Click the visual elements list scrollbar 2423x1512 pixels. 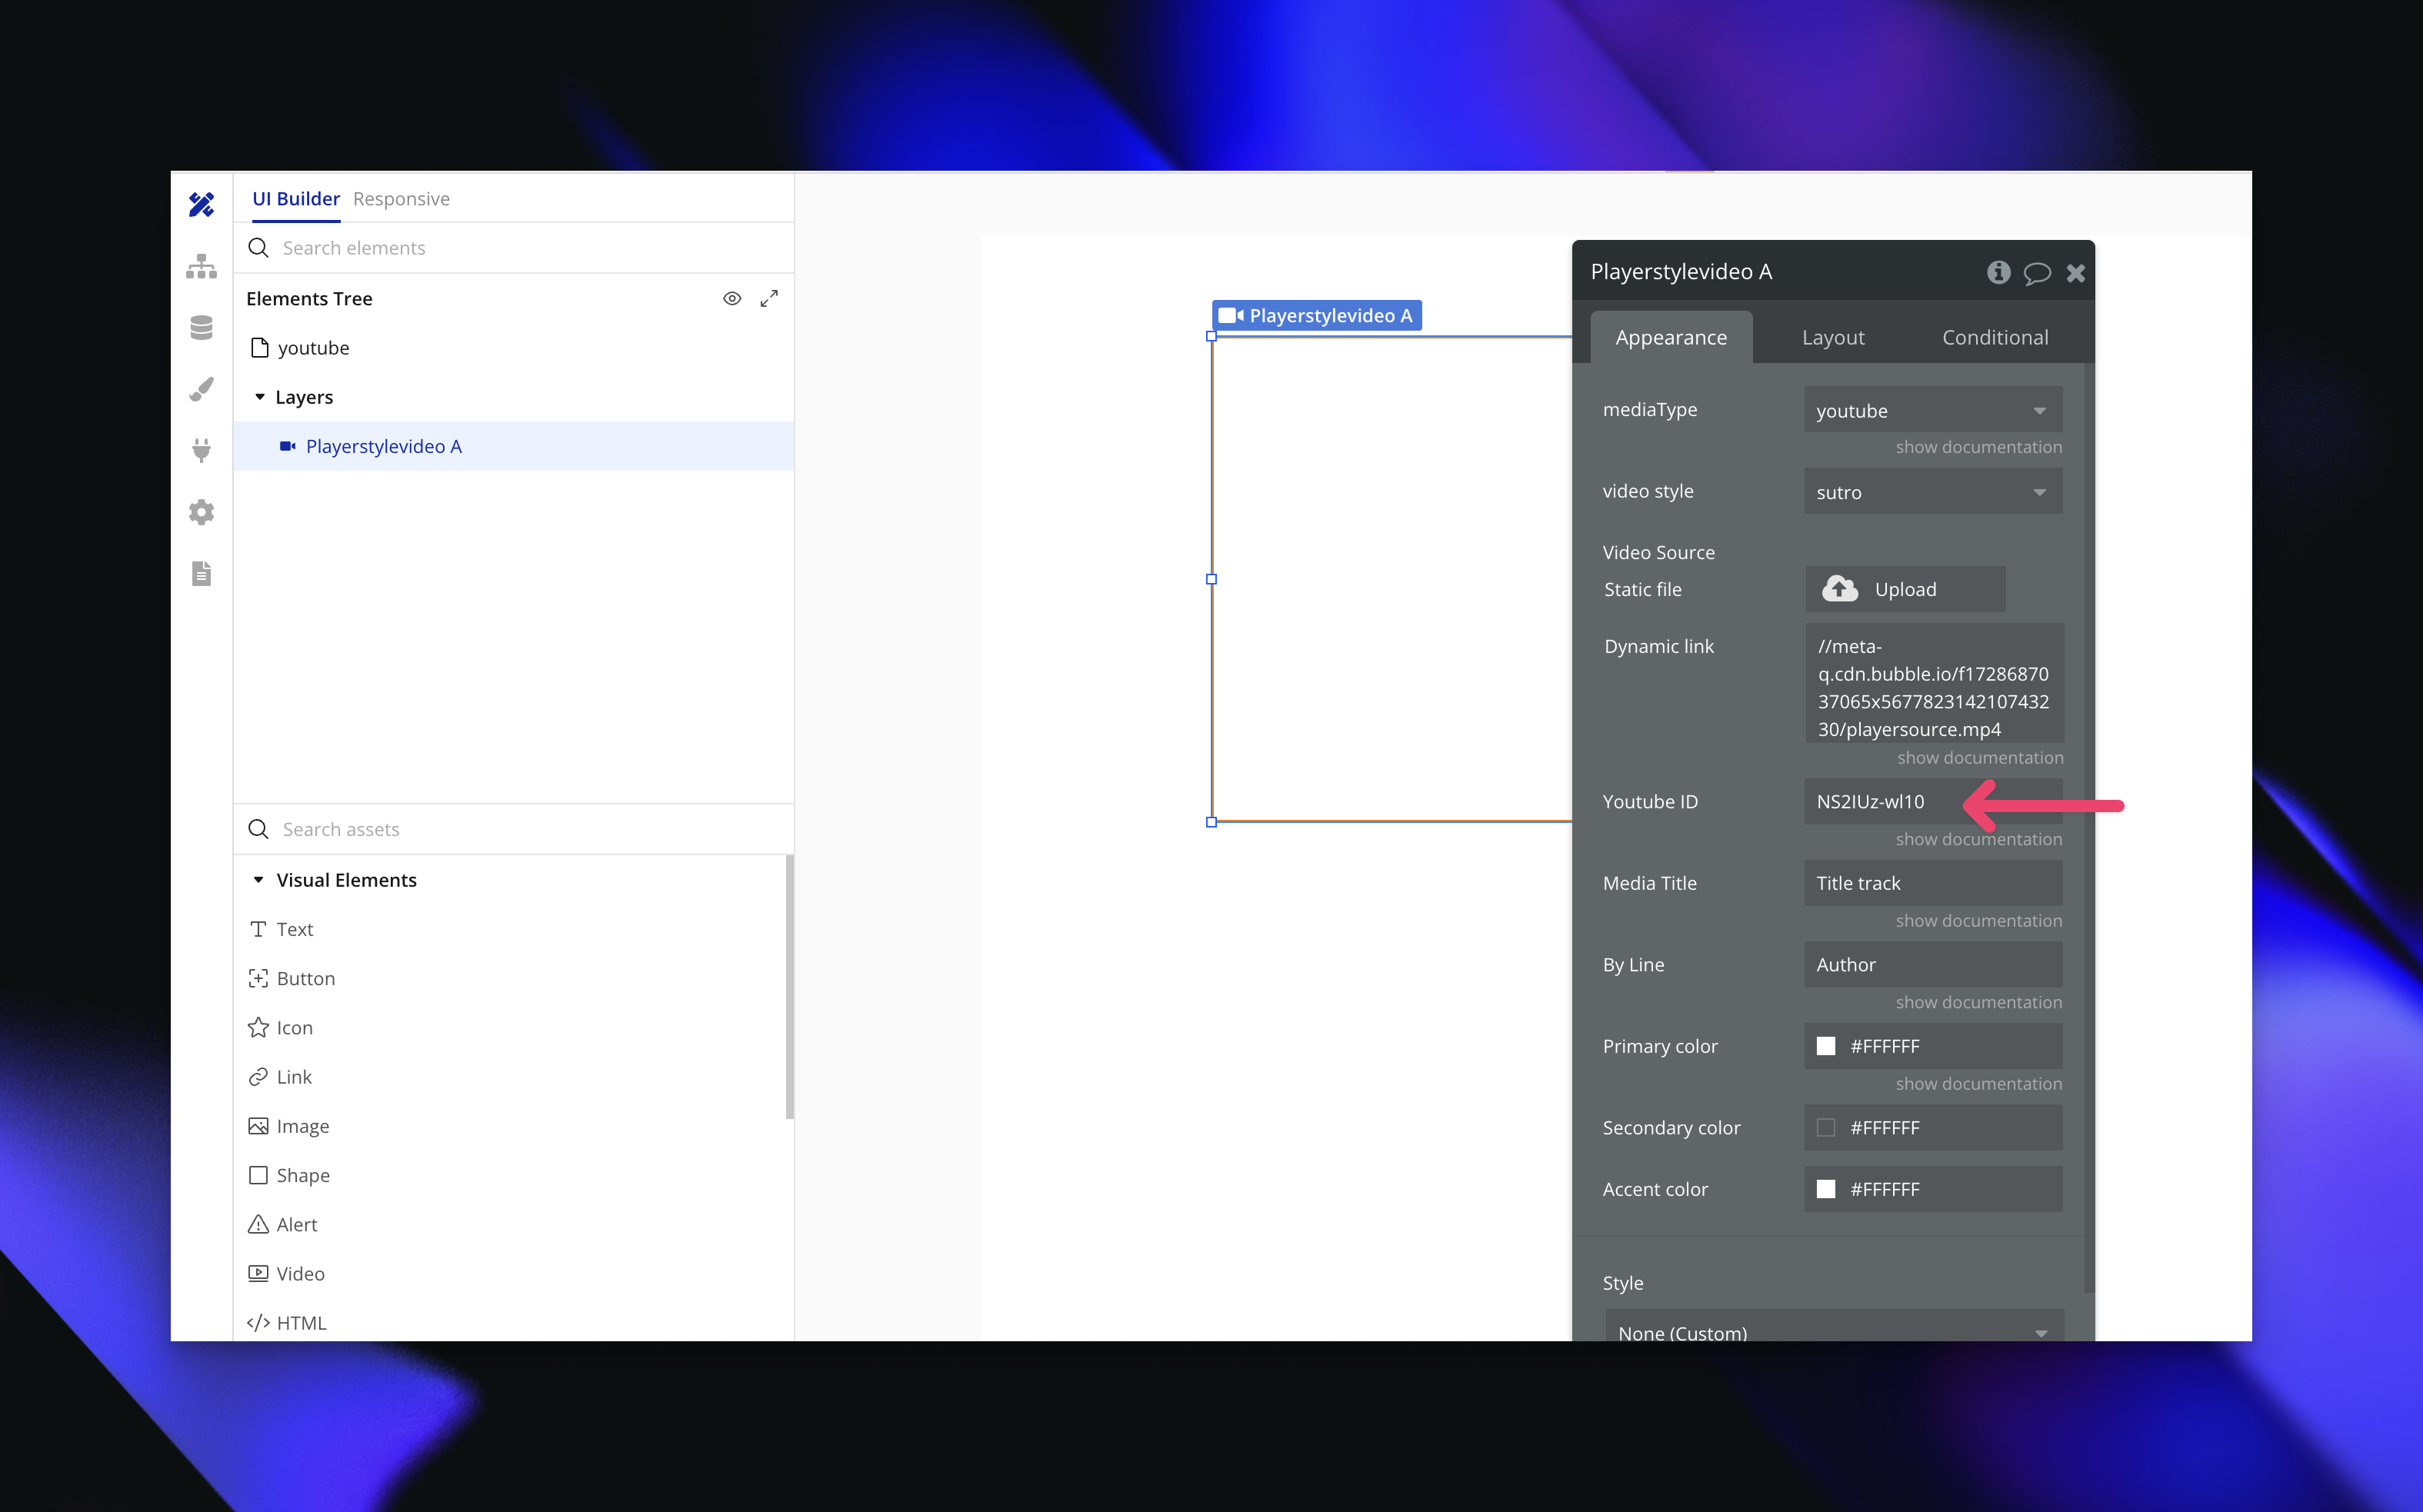pos(789,988)
